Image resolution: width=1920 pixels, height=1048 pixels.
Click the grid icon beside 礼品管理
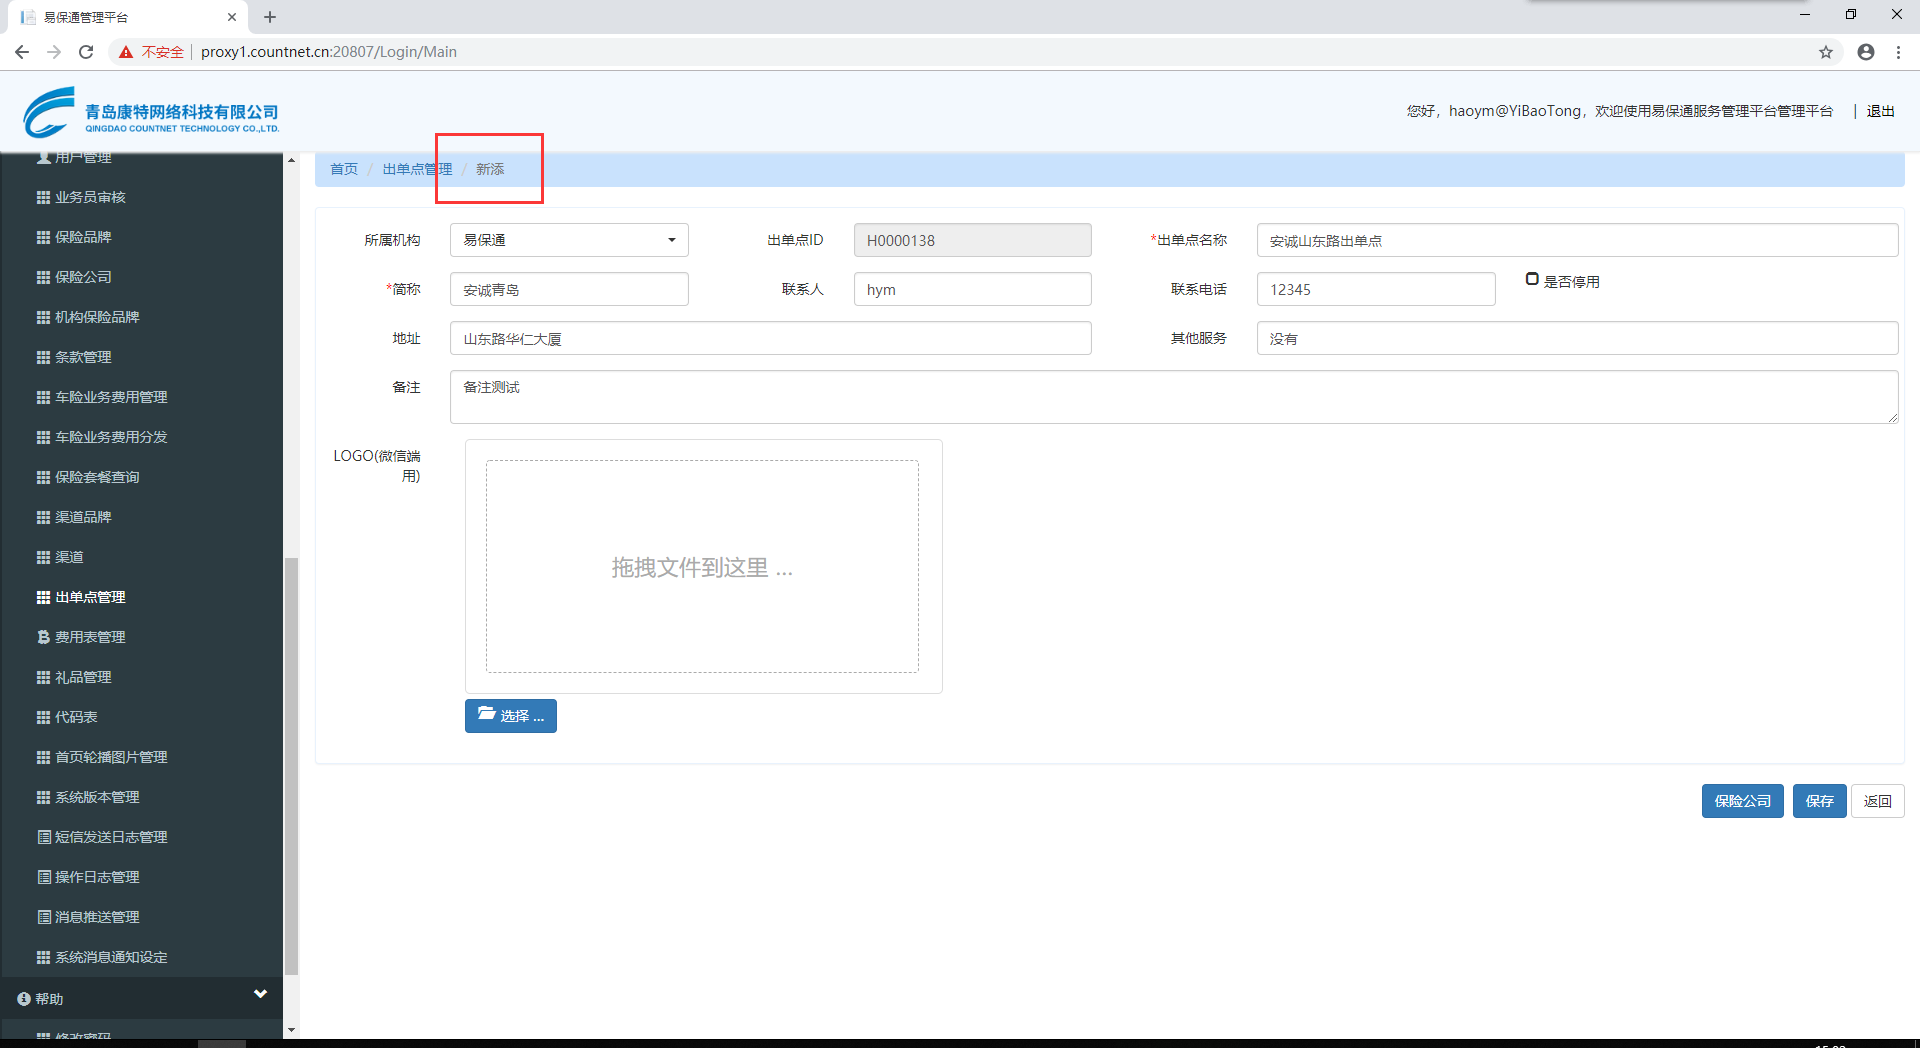click(43, 677)
